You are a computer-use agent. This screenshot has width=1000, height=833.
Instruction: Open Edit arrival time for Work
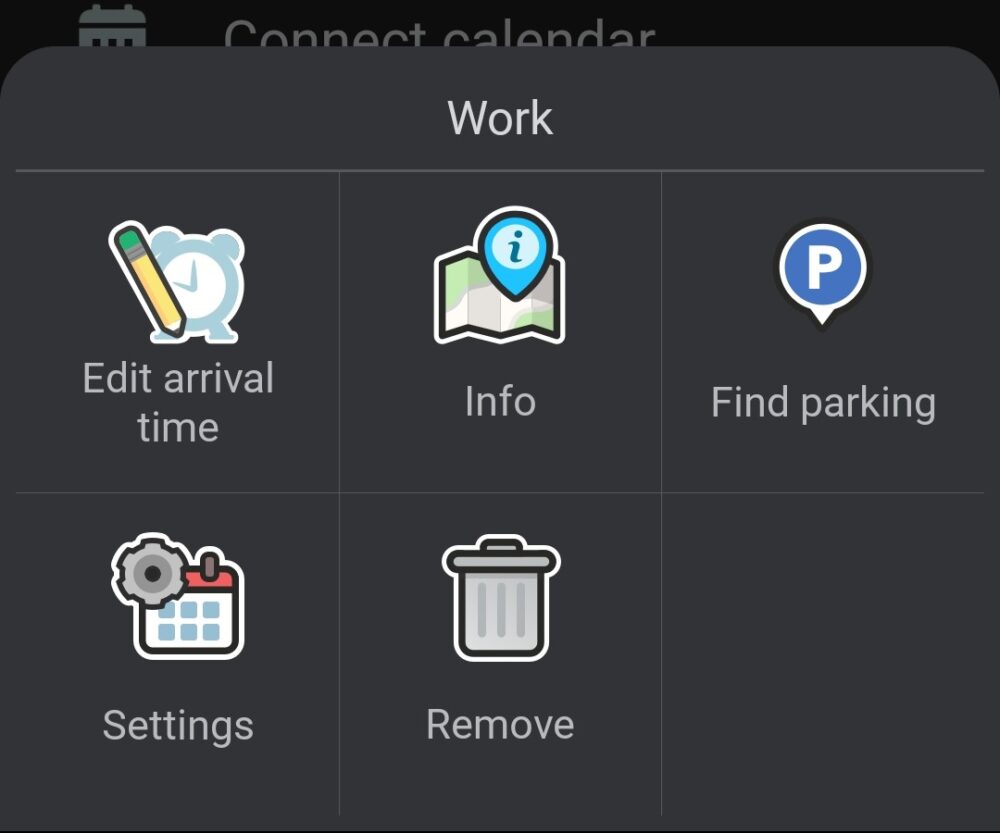click(x=178, y=330)
